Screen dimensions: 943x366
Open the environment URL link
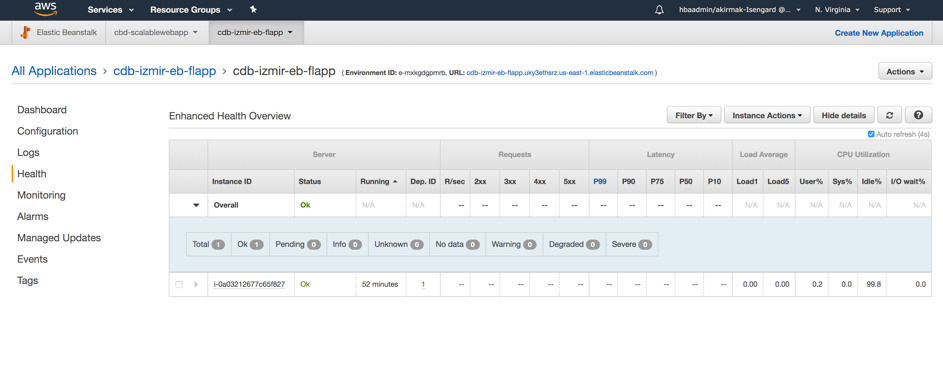560,73
